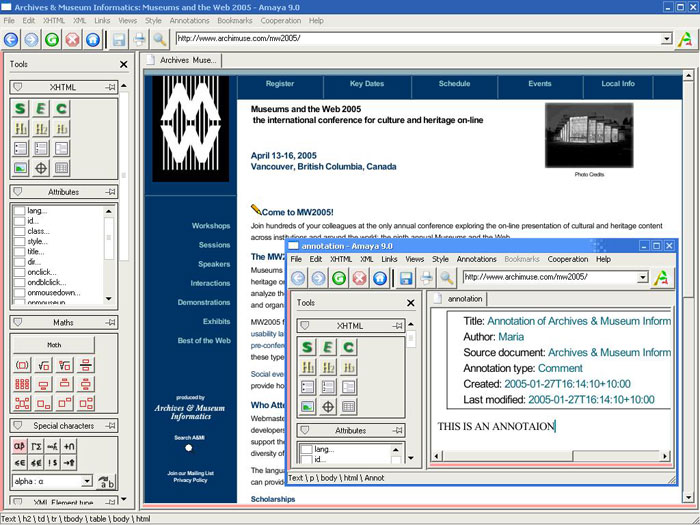Click Save icon in annotation window toolbar
700x525 pixels.
(406, 278)
